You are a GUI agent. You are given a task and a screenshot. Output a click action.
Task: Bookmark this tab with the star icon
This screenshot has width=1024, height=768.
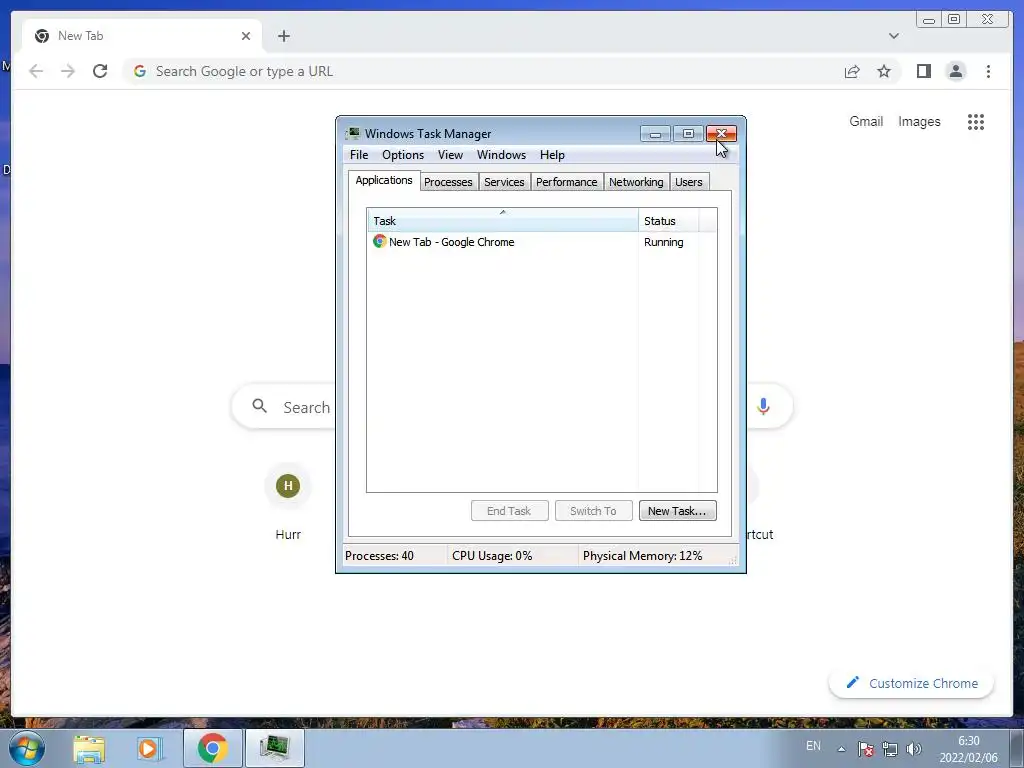pyautogui.click(x=884, y=71)
